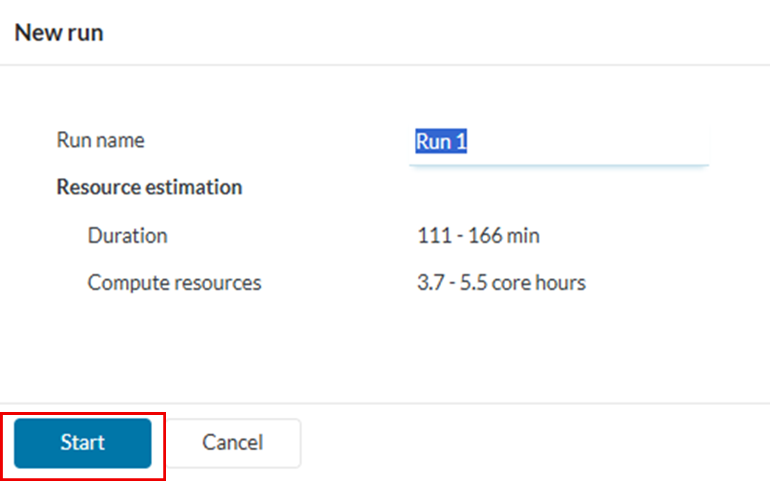The height and width of the screenshot is (481, 770).
Task: Click the "111 - 166 min" duration value
Action: click(478, 236)
